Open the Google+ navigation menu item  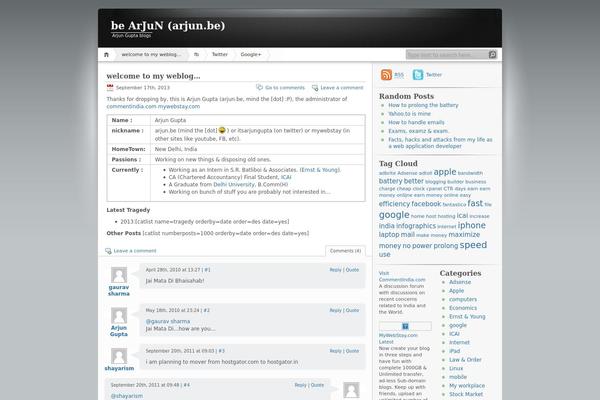click(x=251, y=54)
